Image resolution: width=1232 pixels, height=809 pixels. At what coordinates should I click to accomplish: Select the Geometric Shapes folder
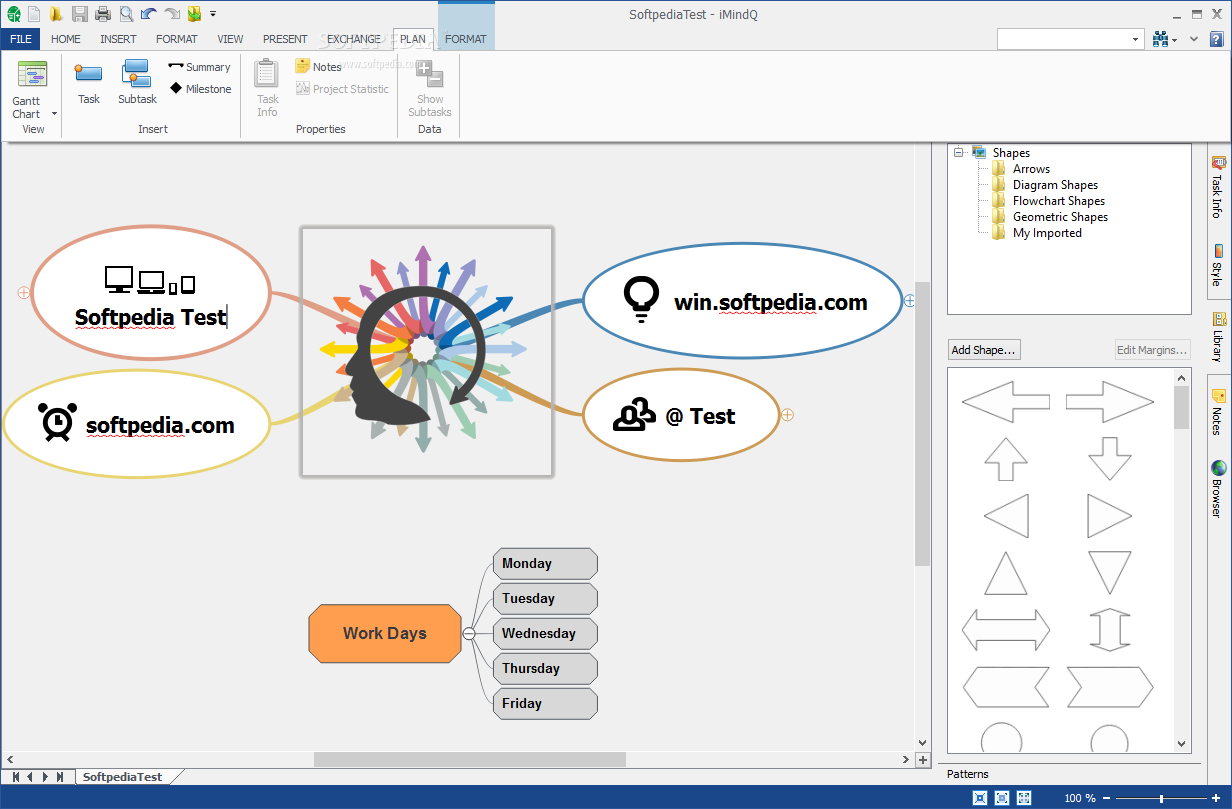pos(1060,217)
